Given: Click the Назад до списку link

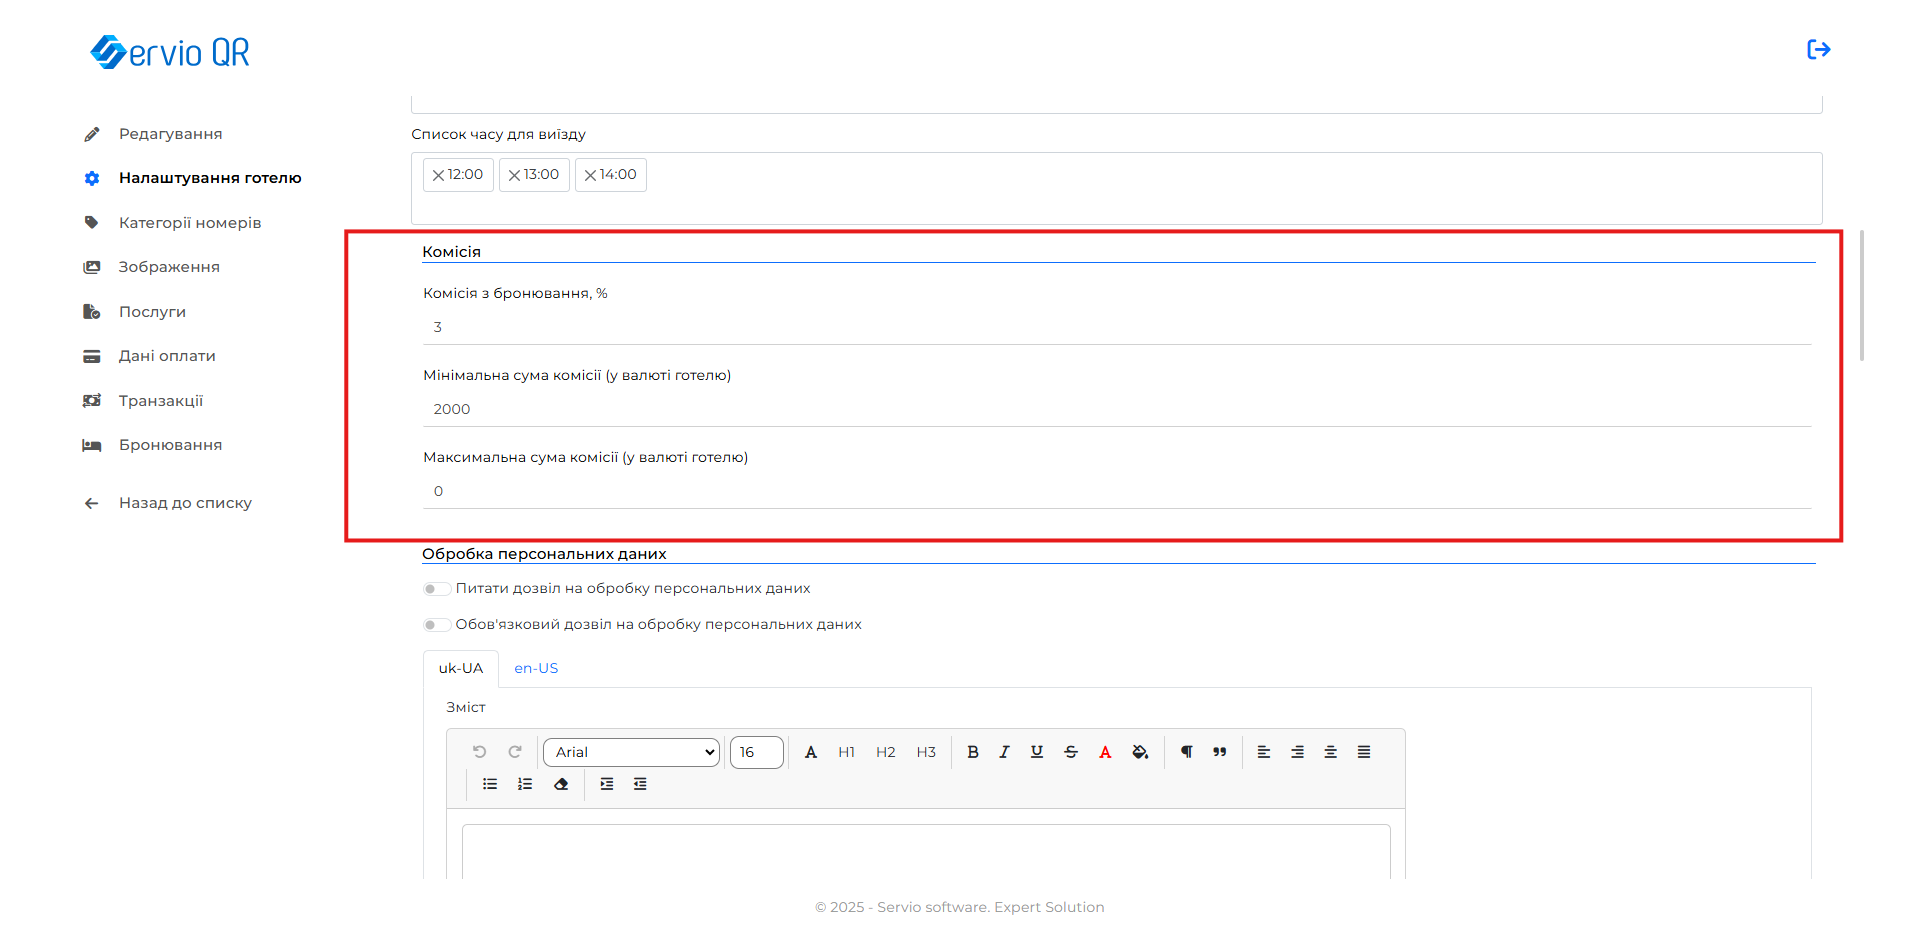Looking at the screenshot, I should pyautogui.click(x=185, y=503).
